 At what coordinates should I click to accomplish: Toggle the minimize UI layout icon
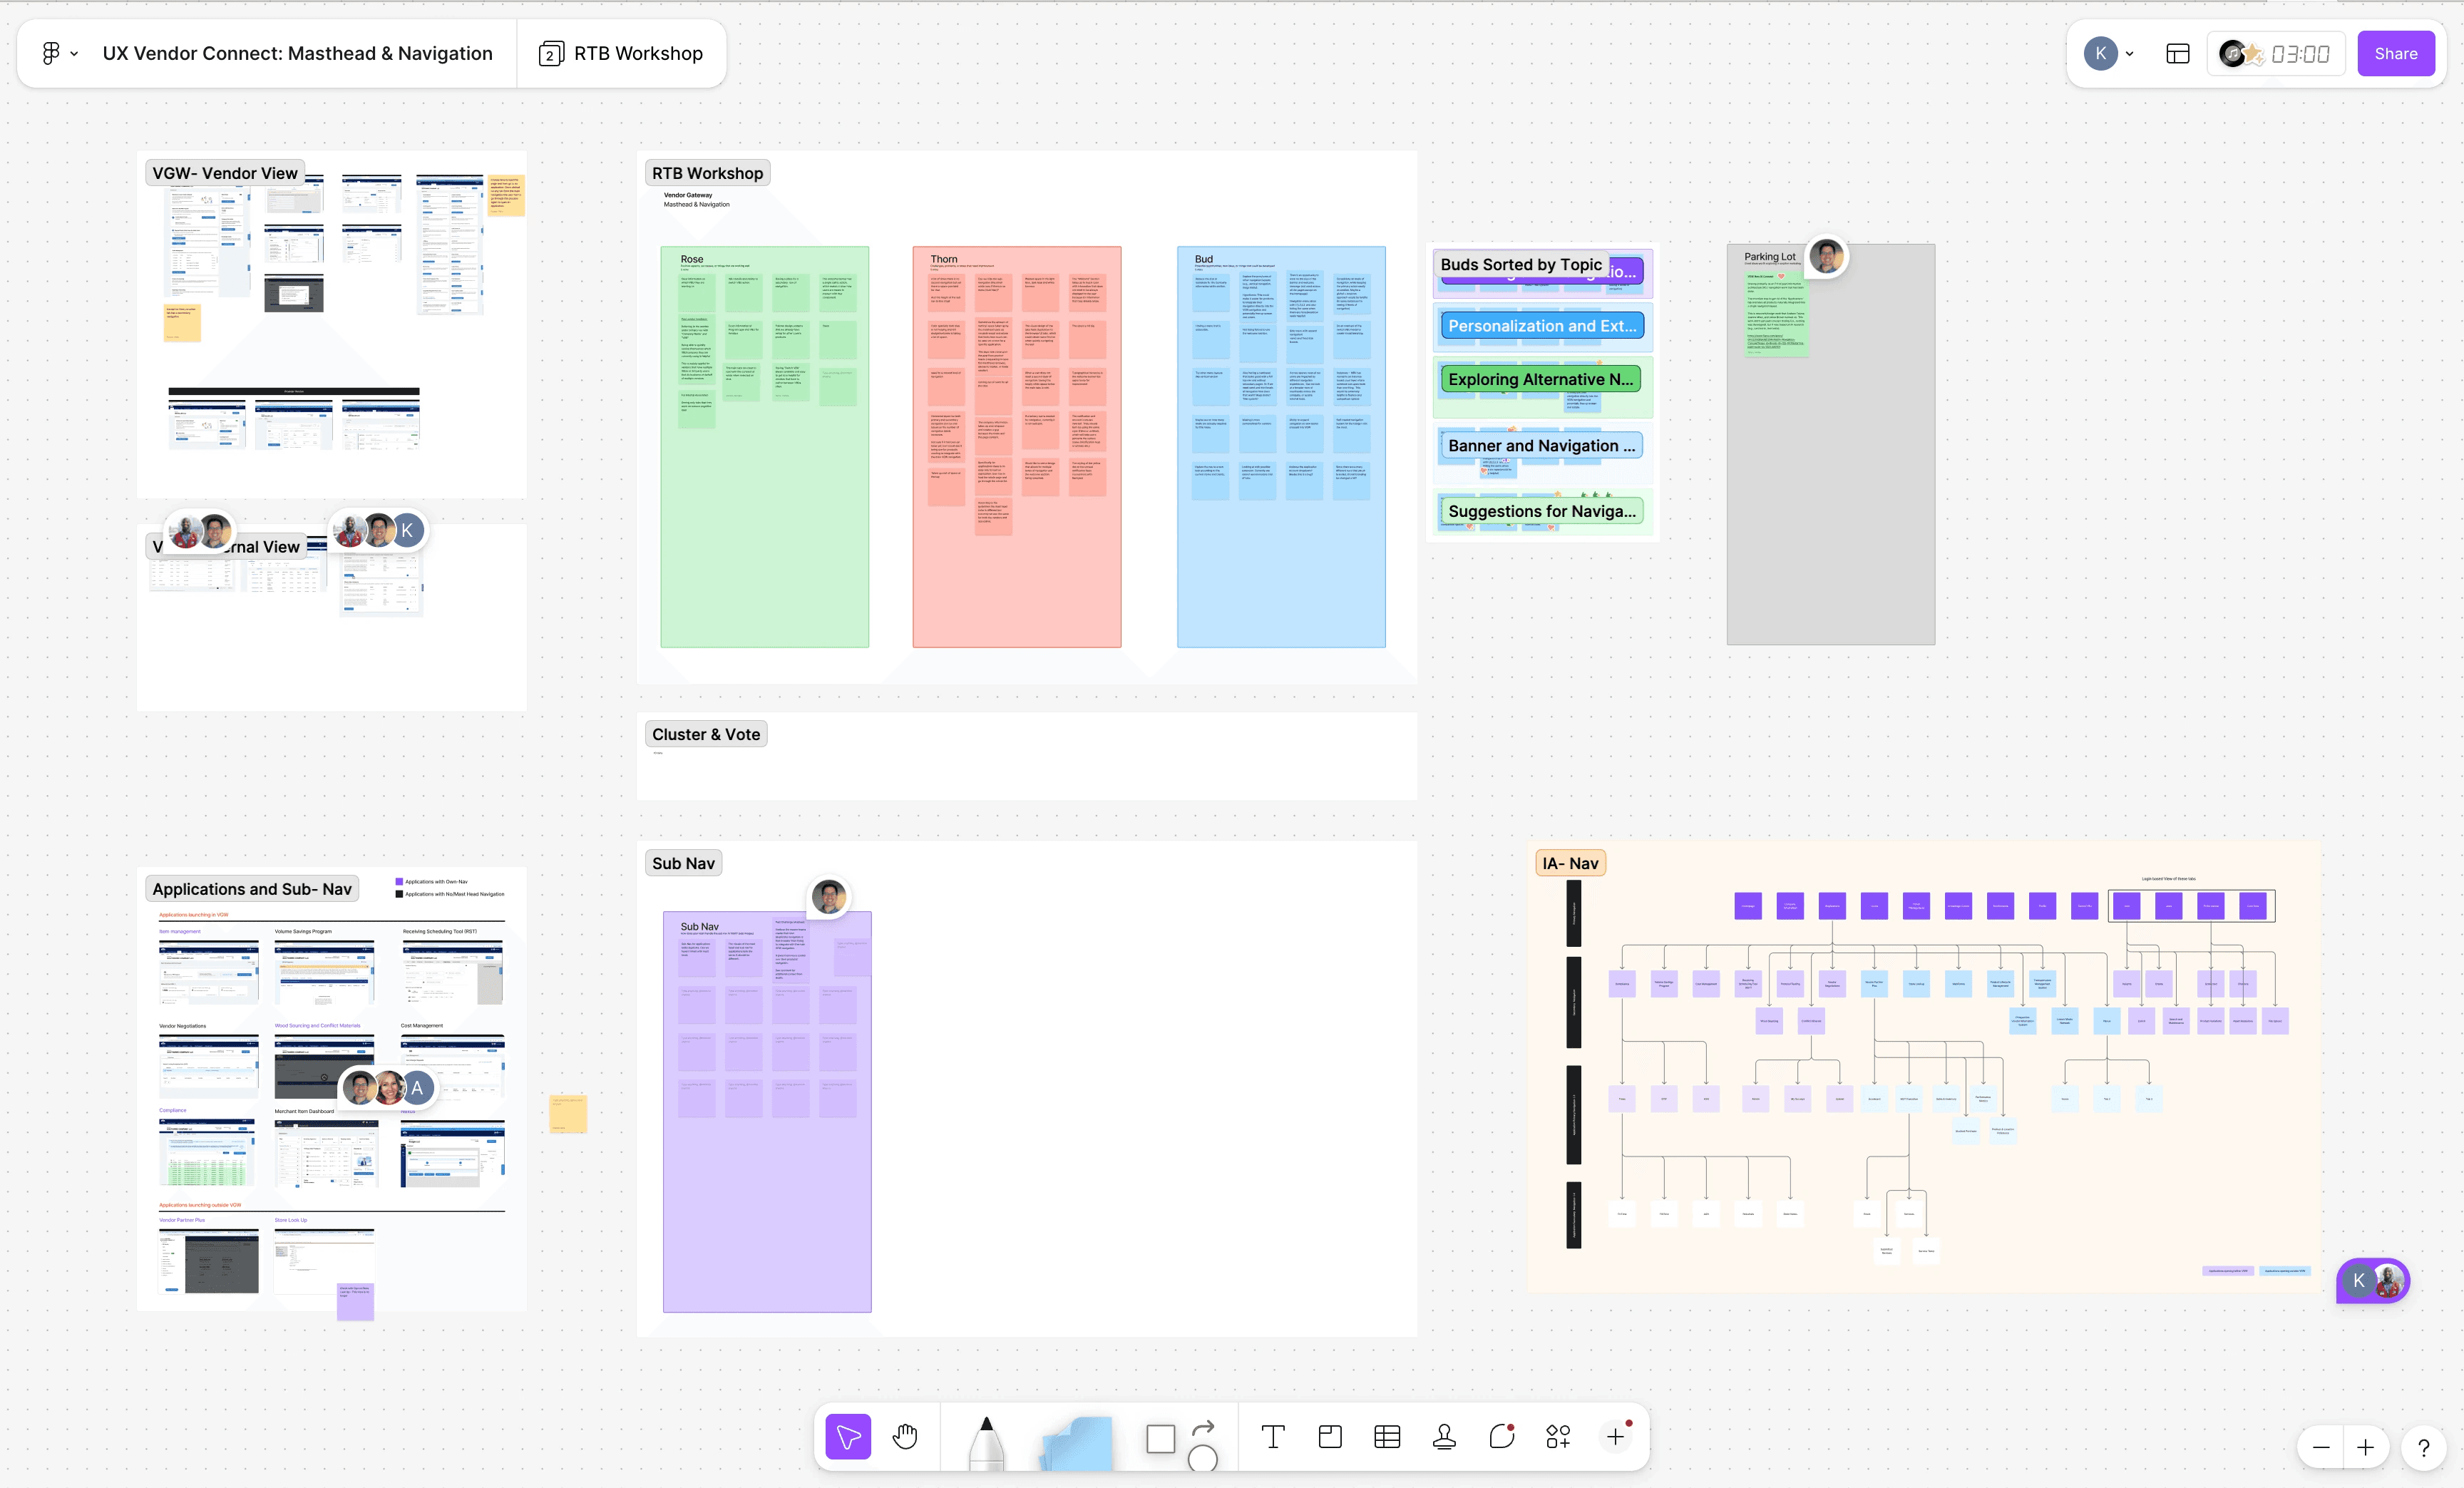(x=2178, y=54)
